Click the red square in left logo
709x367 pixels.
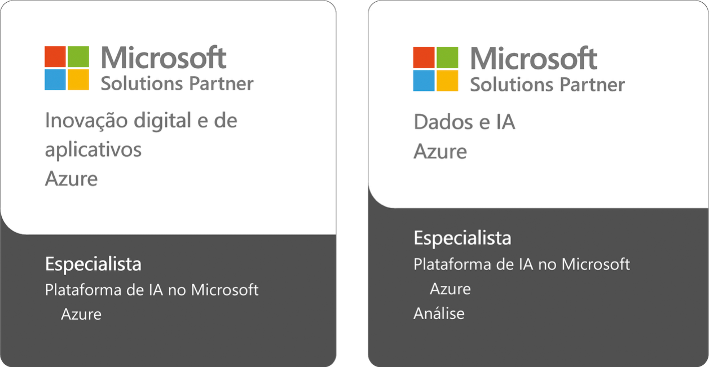[x=55, y=56]
